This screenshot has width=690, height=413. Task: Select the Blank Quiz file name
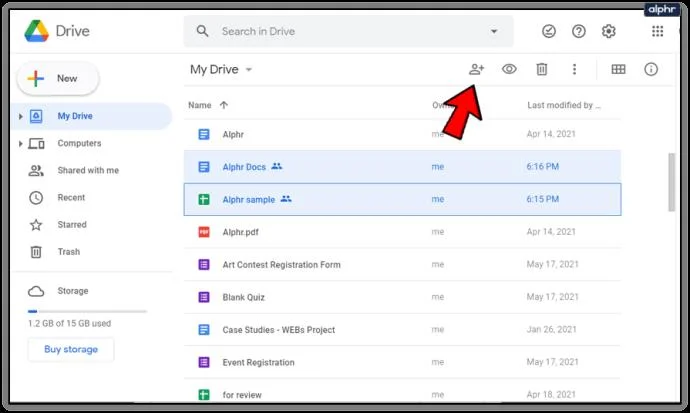click(243, 297)
